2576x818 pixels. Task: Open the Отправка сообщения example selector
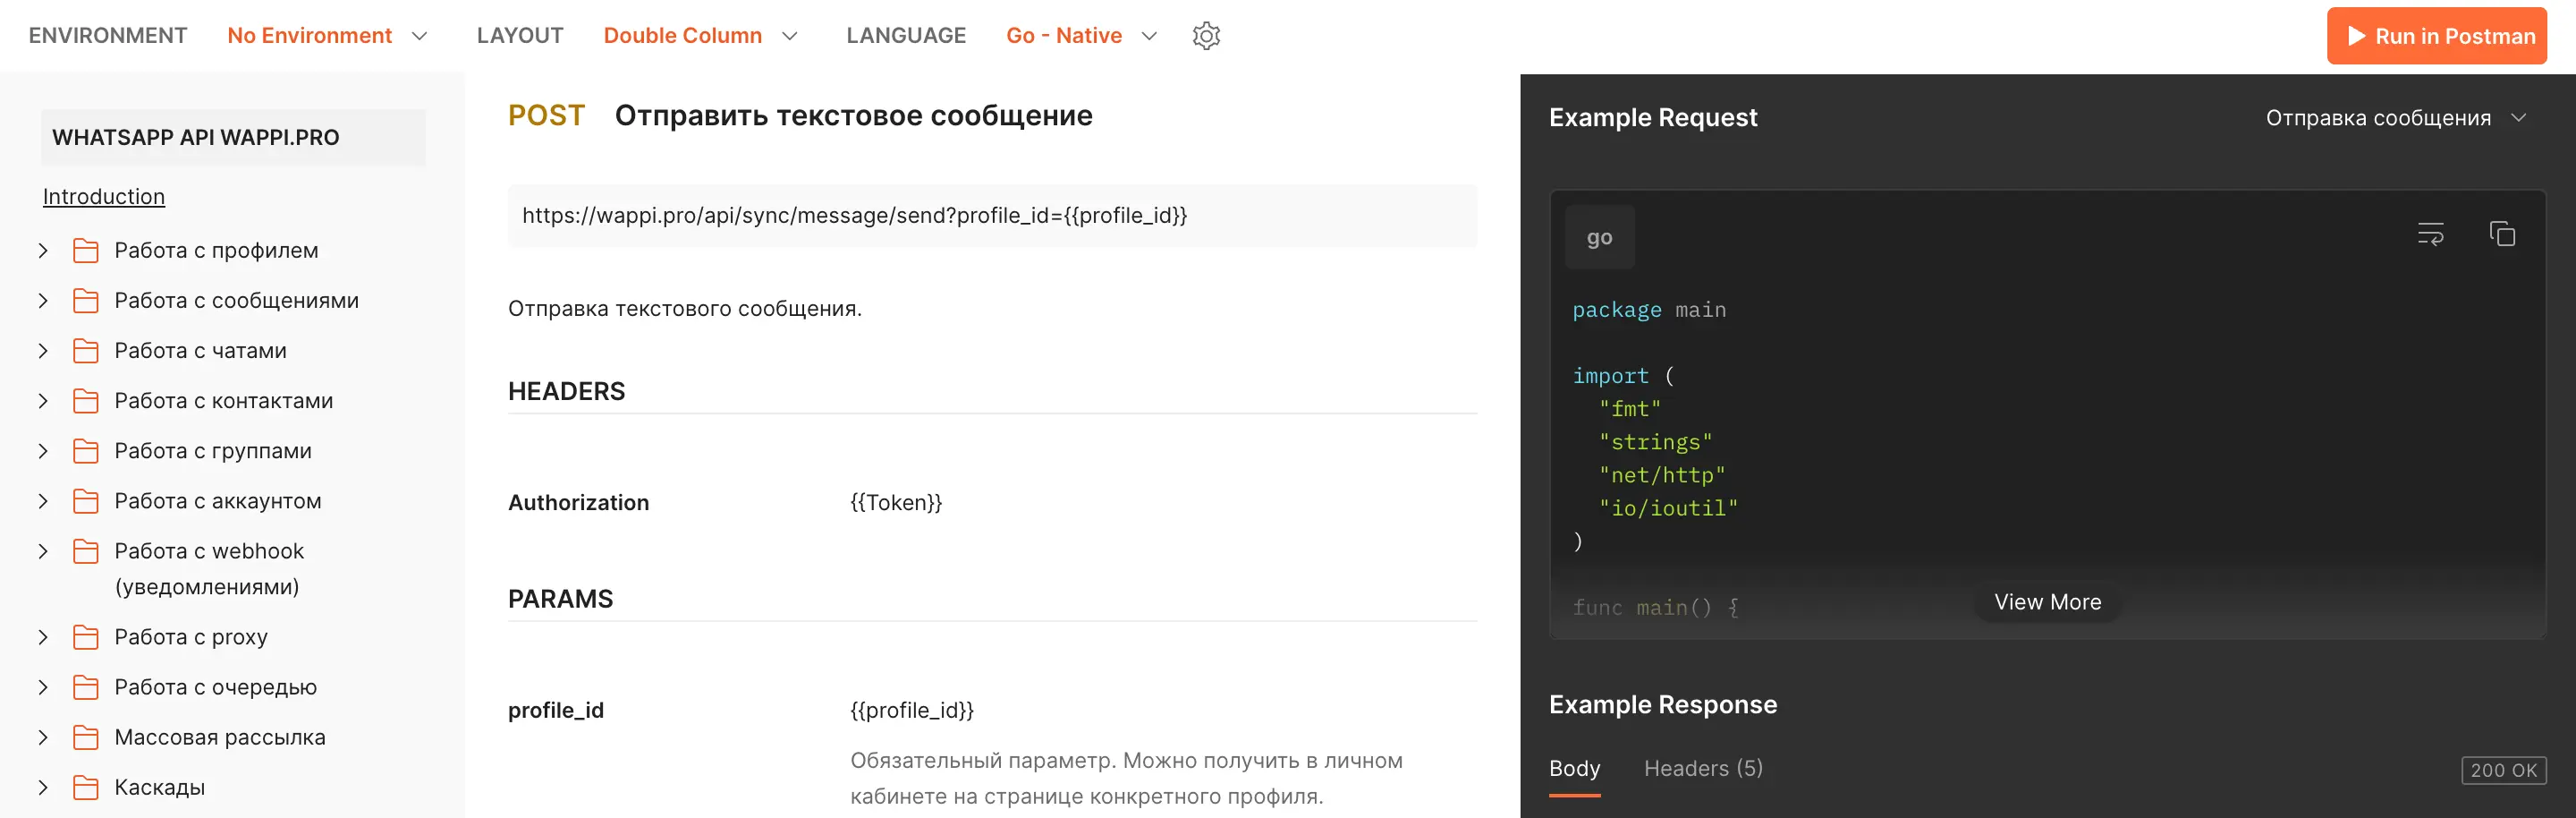point(2395,118)
